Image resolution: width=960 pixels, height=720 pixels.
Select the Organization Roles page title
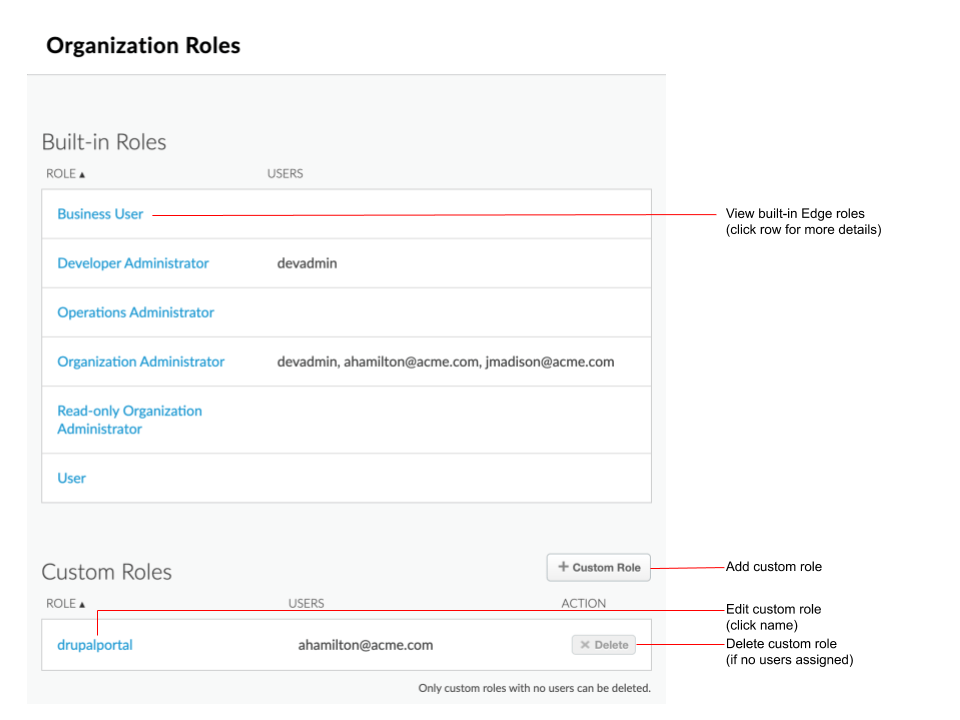[x=142, y=45]
